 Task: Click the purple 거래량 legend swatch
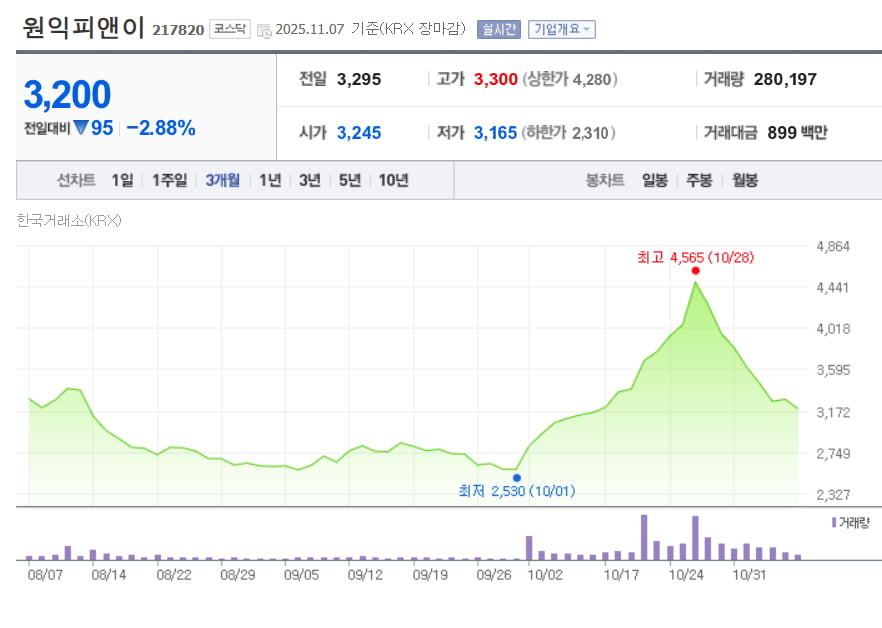click(x=833, y=522)
